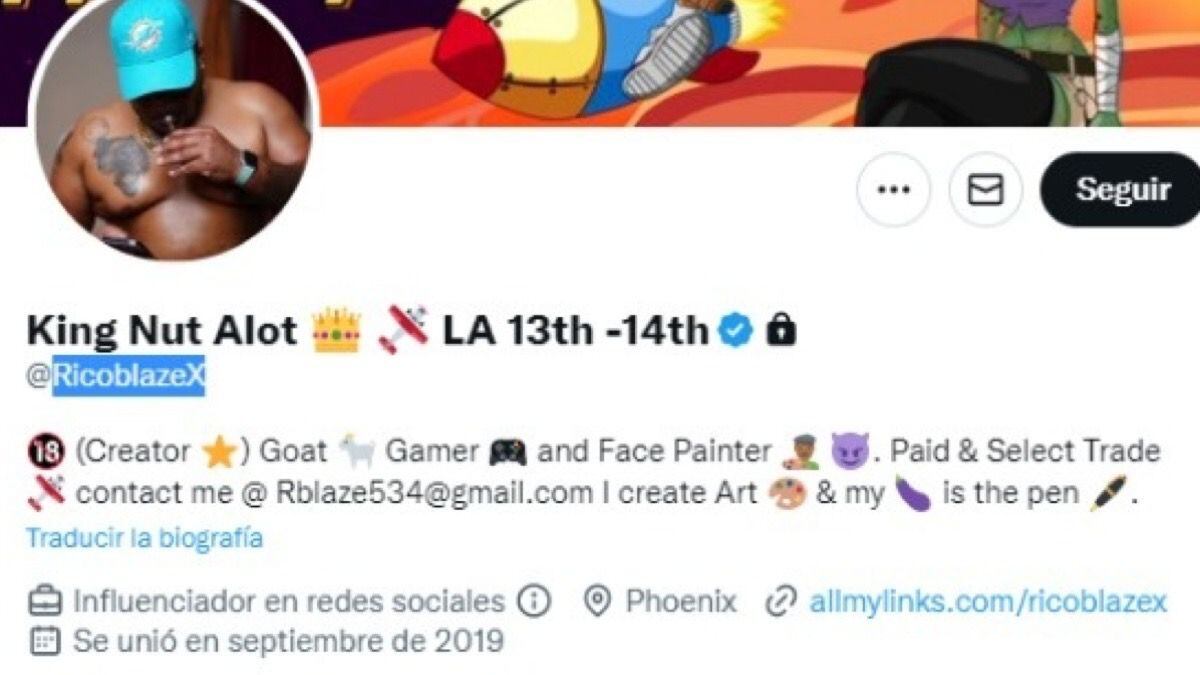Image resolution: width=1200 pixels, height=675 pixels.
Task: Click the briefcase category icon
Action: (43, 601)
